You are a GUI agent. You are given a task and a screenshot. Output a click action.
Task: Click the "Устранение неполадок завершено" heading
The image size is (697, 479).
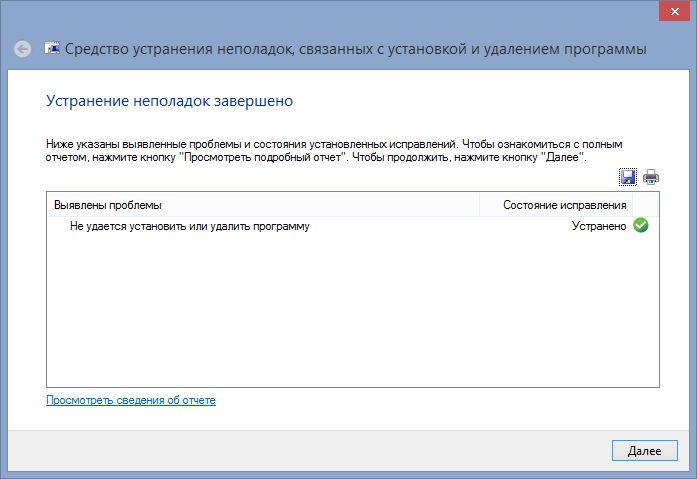pos(169,101)
